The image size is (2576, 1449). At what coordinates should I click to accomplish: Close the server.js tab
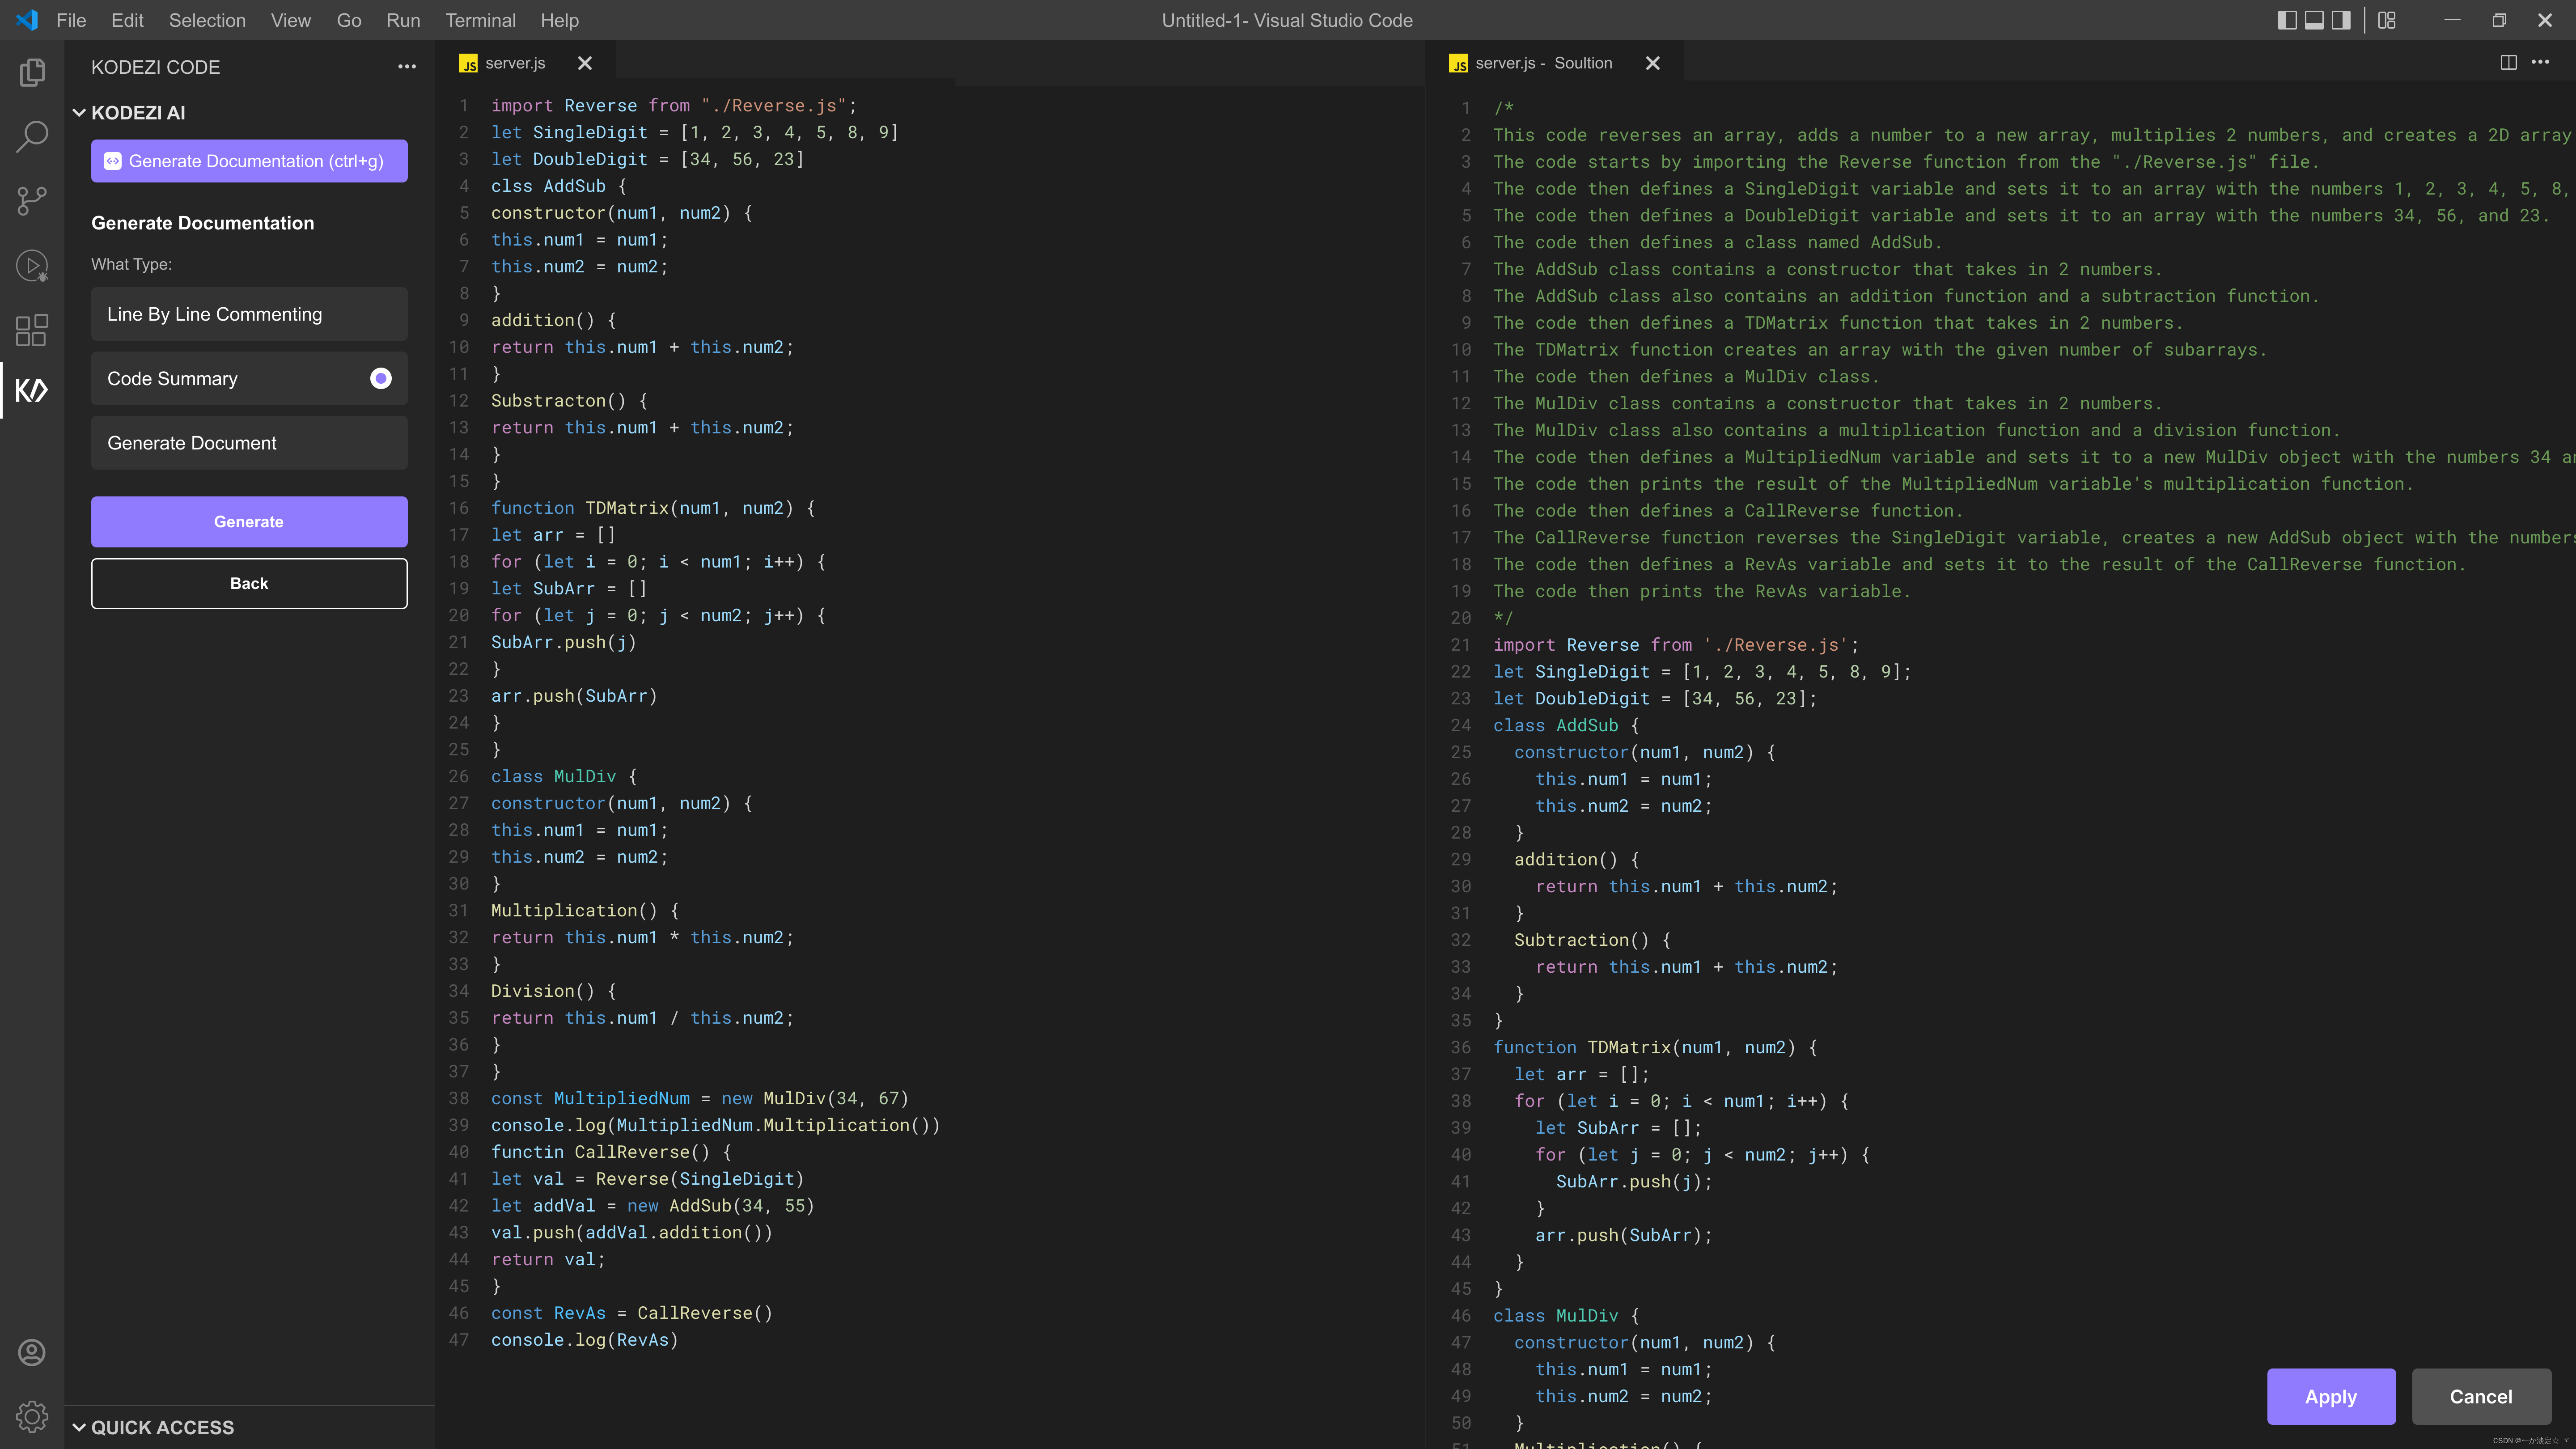tap(585, 63)
